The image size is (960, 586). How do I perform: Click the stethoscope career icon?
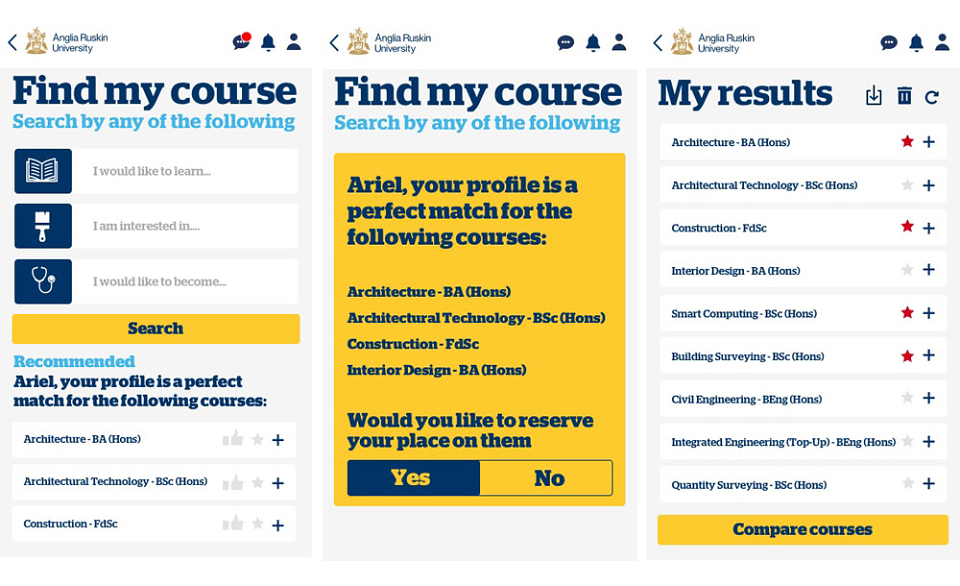coord(43,281)
